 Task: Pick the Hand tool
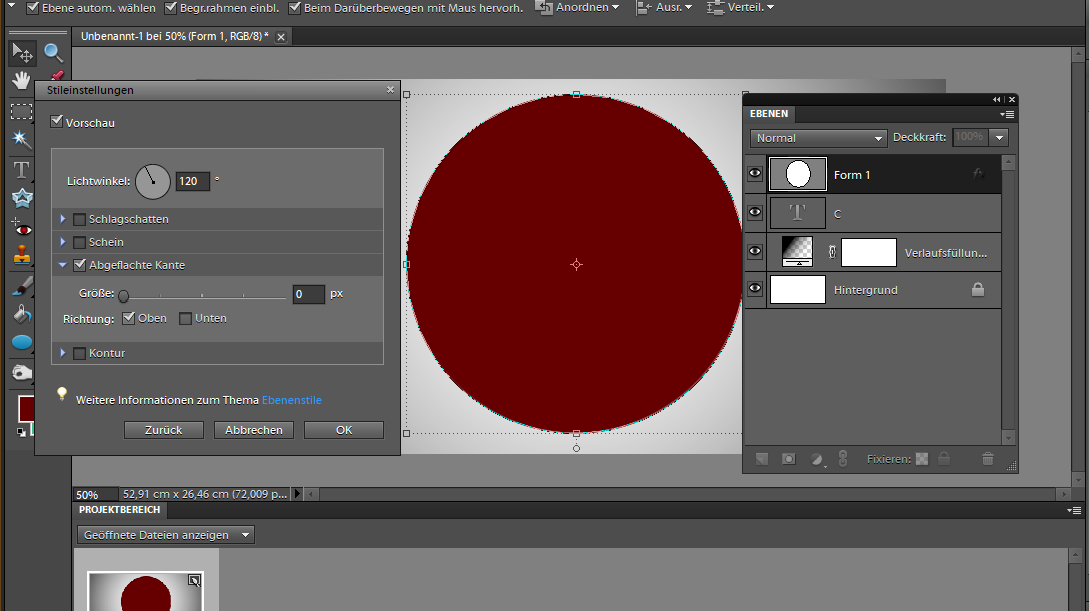(x=22, y=81)
